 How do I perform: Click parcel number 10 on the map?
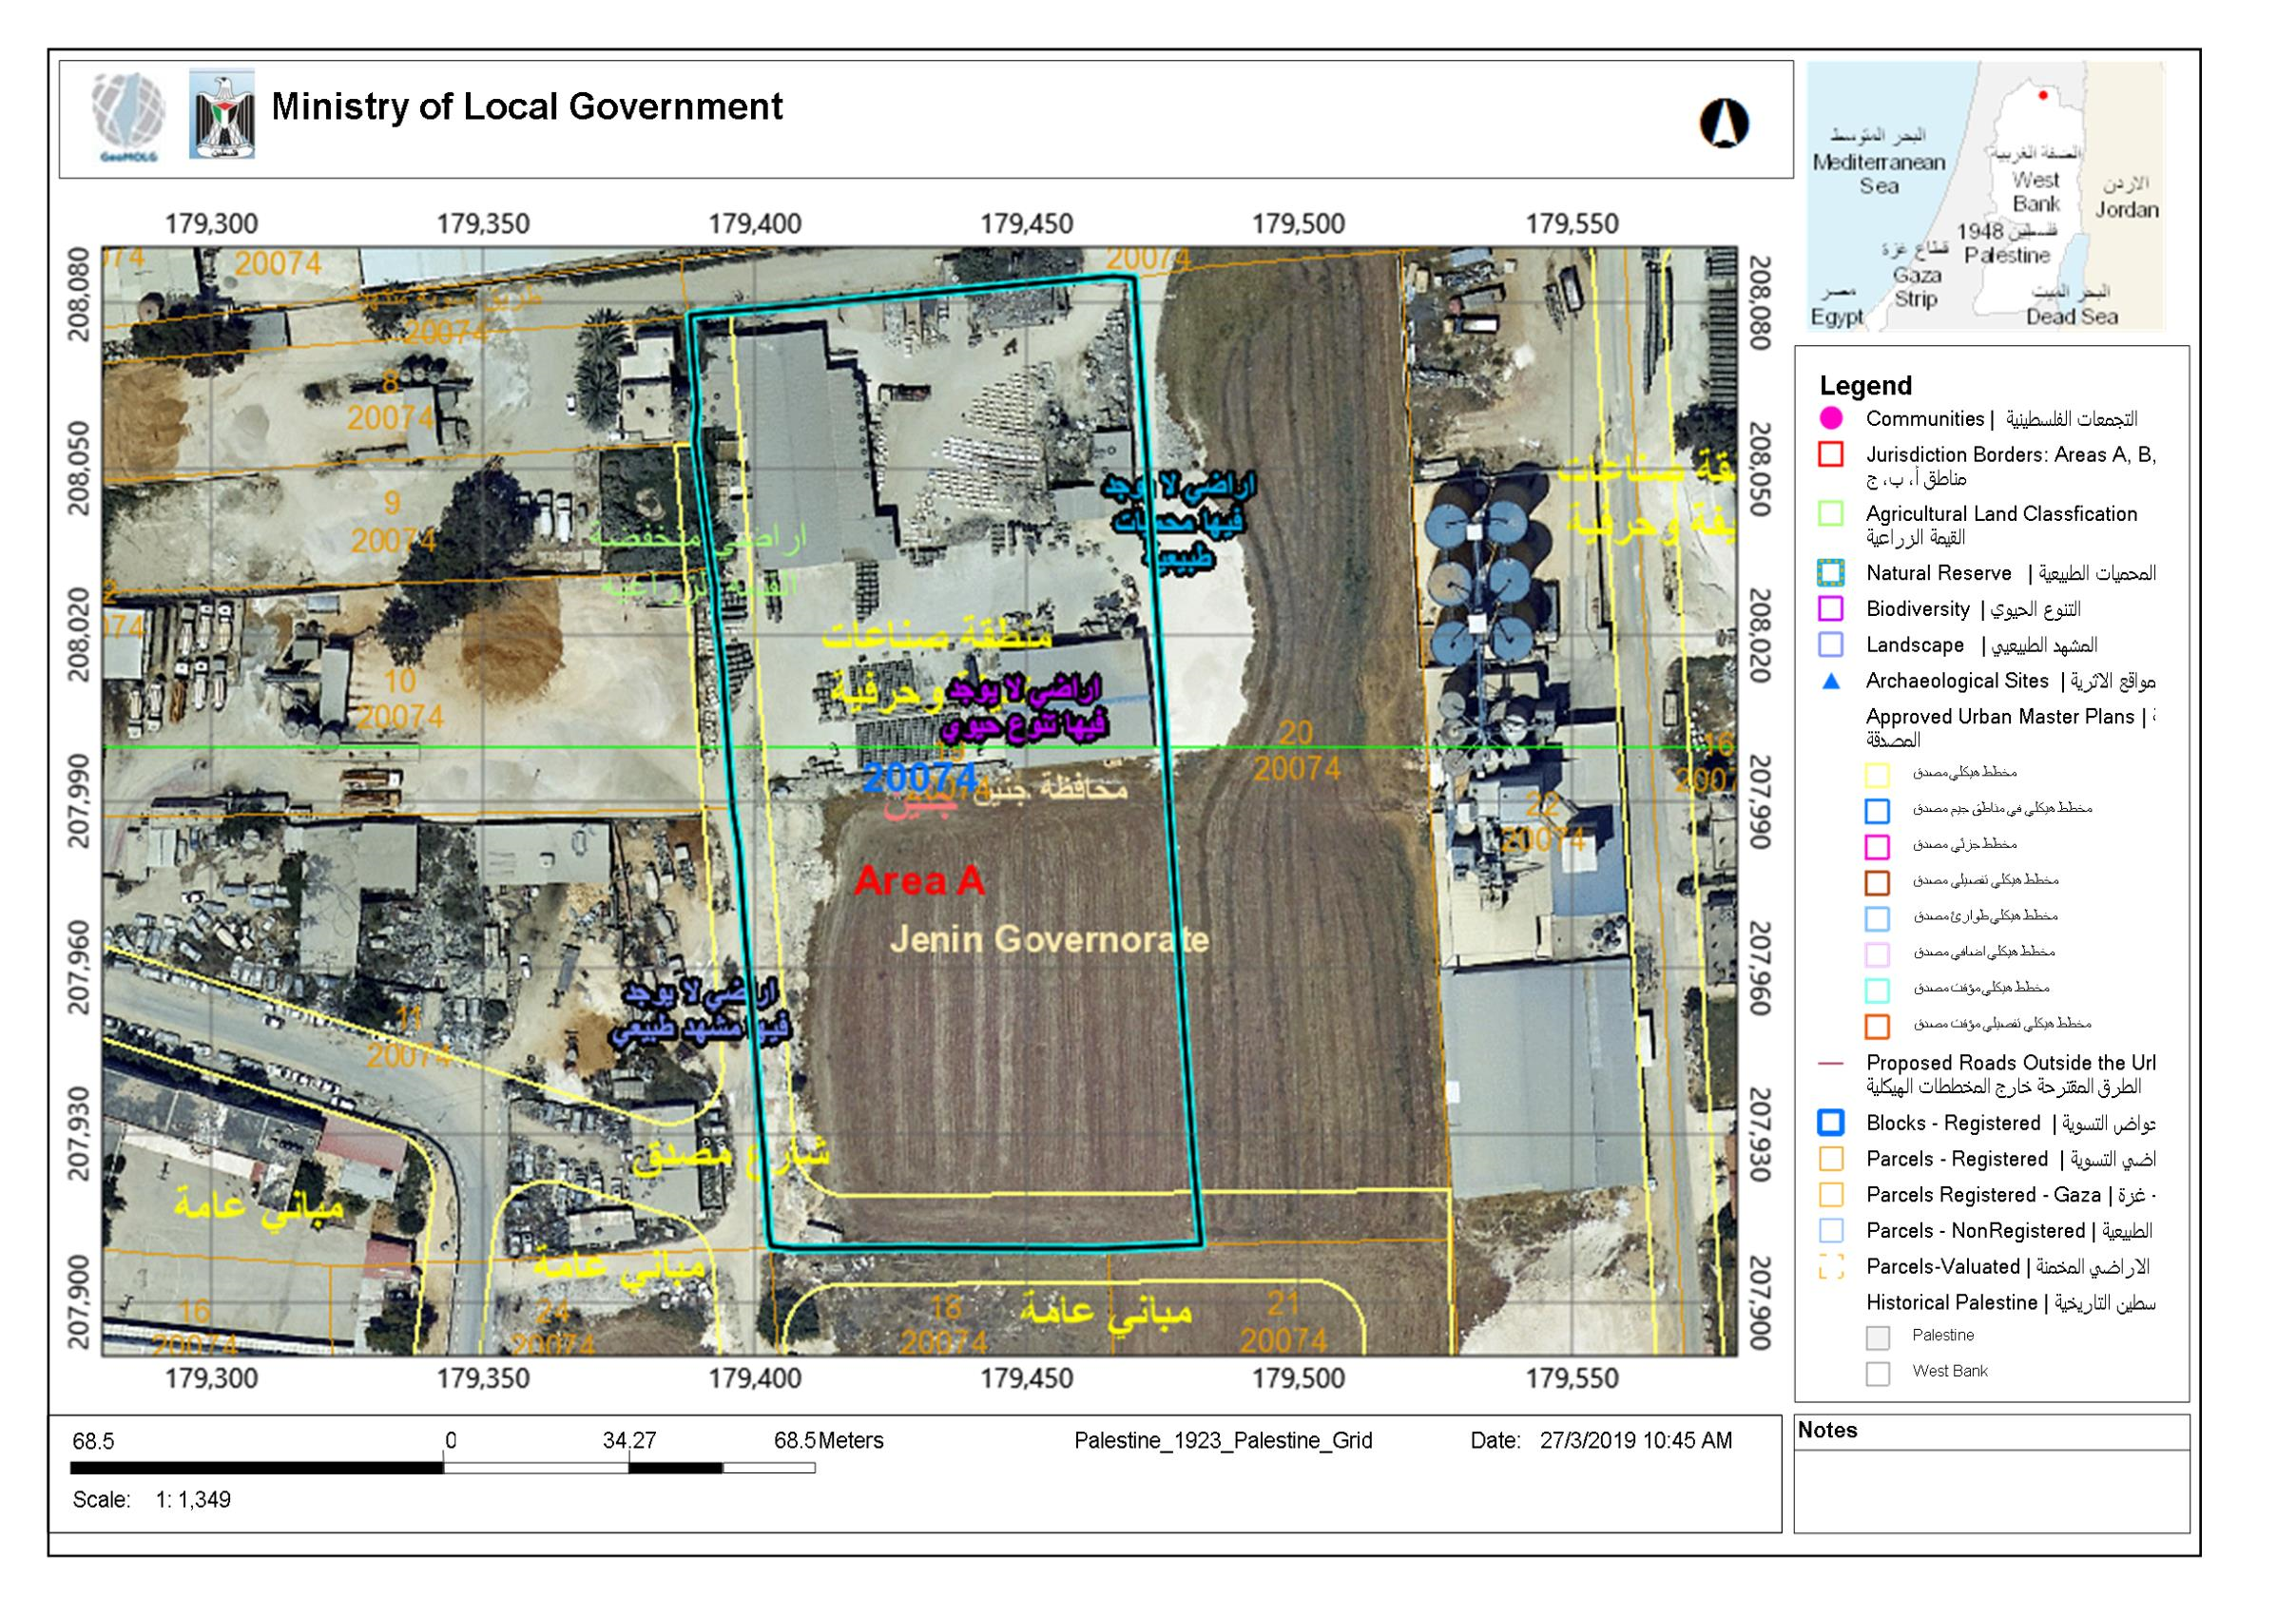[399, 682]
